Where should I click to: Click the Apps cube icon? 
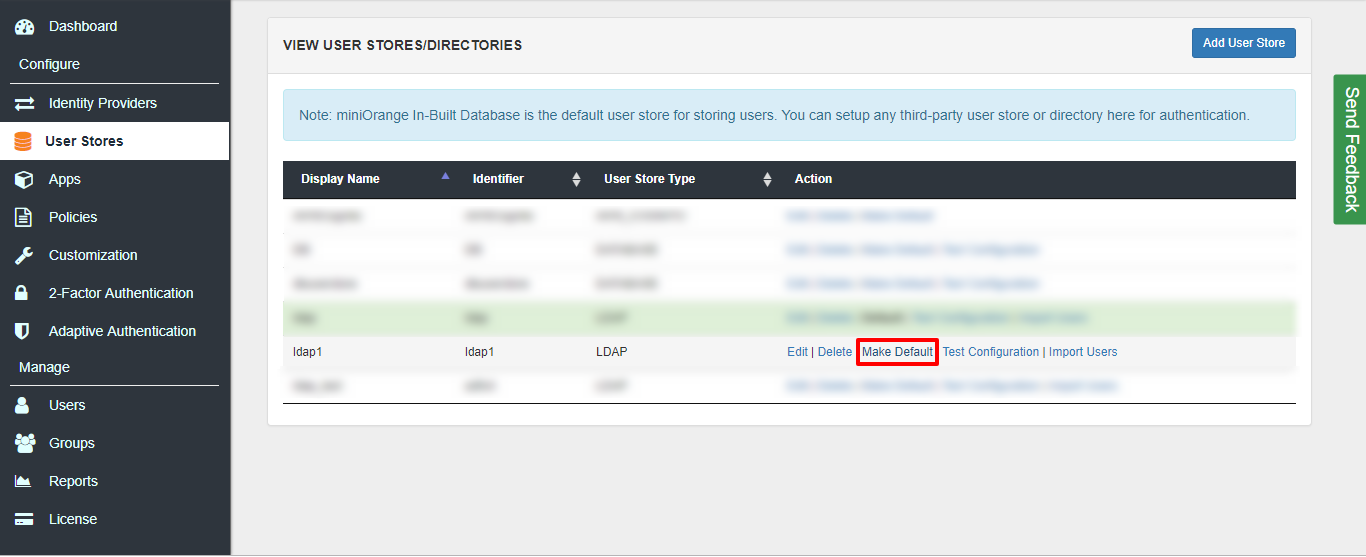(24, 180)
